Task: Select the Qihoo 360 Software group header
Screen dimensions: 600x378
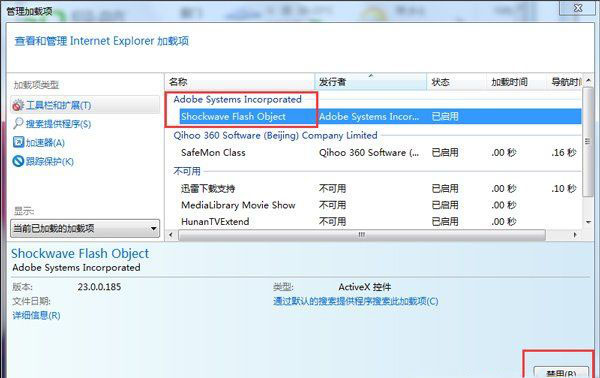Action: click(x=275, y=135)
